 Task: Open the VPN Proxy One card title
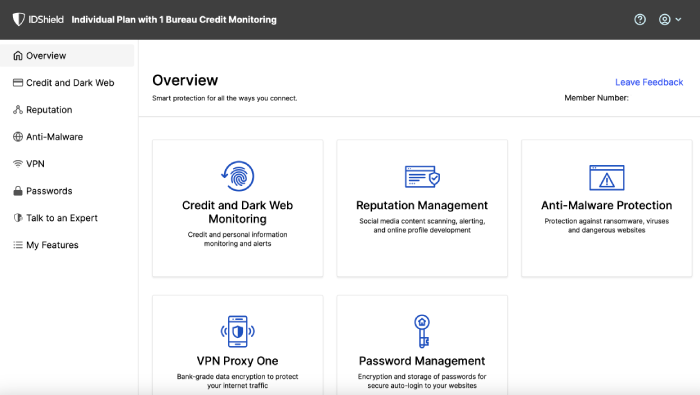tap(238, 361)
